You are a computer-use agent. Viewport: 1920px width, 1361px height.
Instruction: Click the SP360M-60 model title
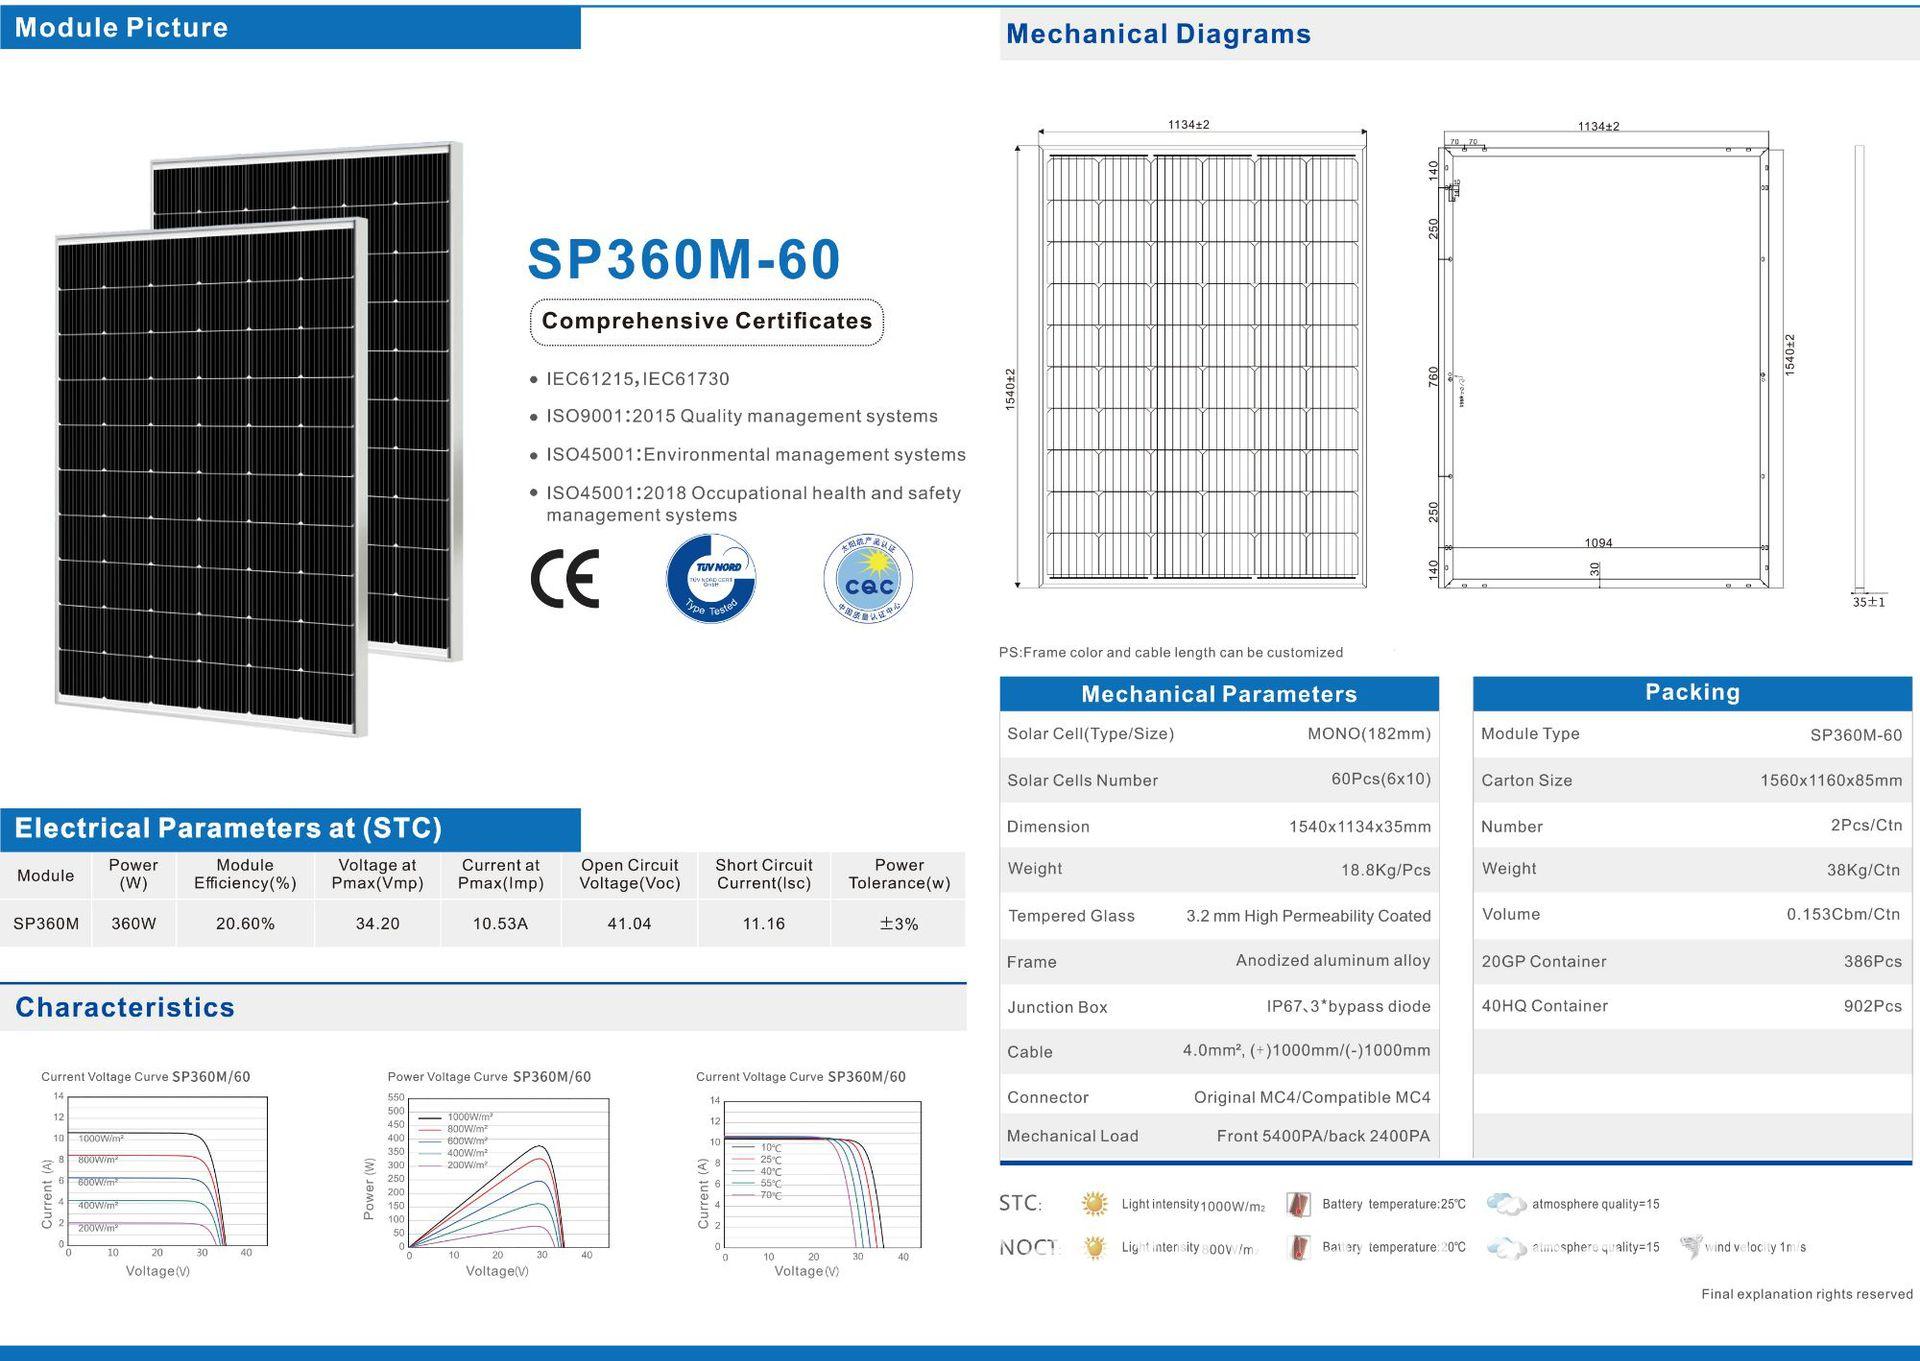click(684, 259)
